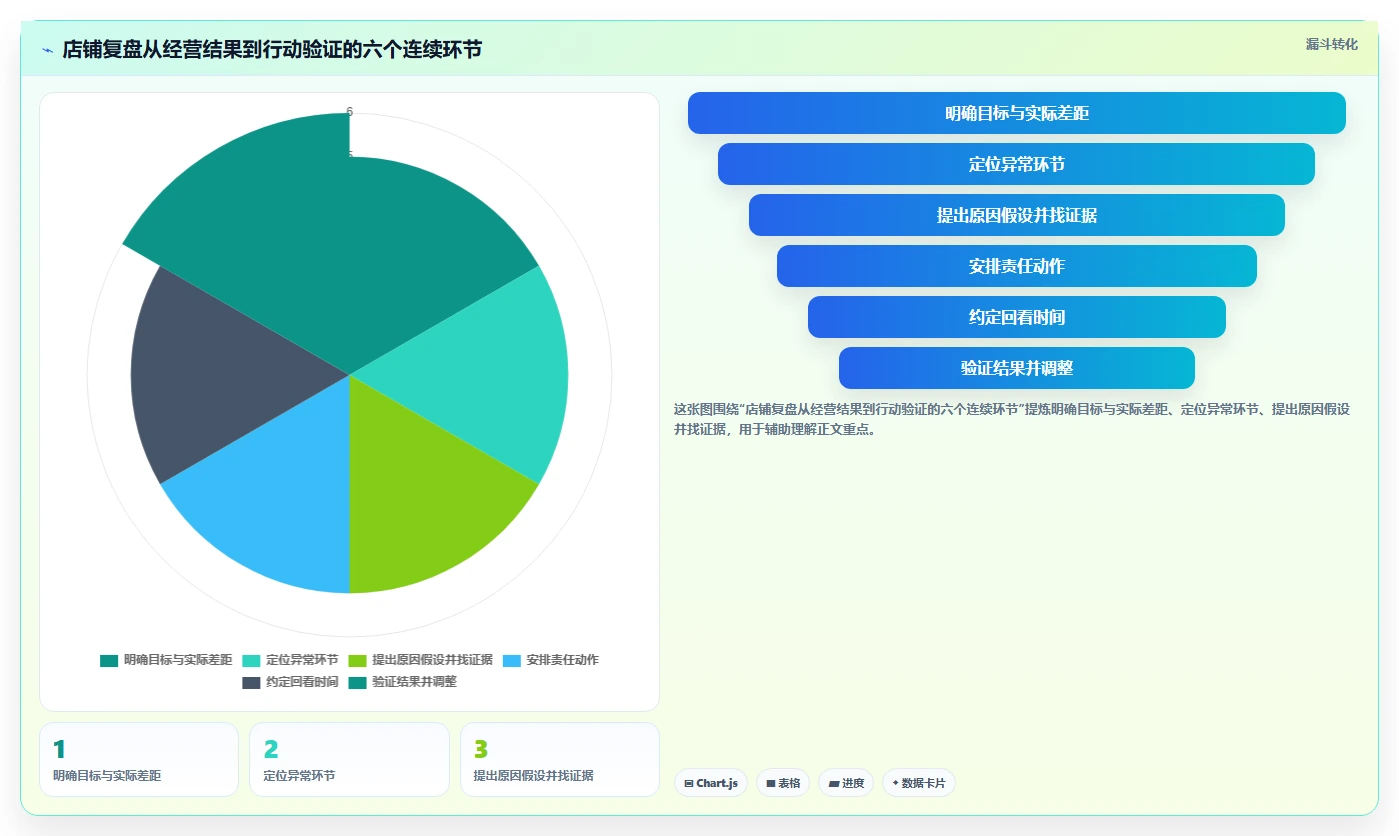Select the 进度 chip
This screenshot has height=836, width=1399.
846,783
